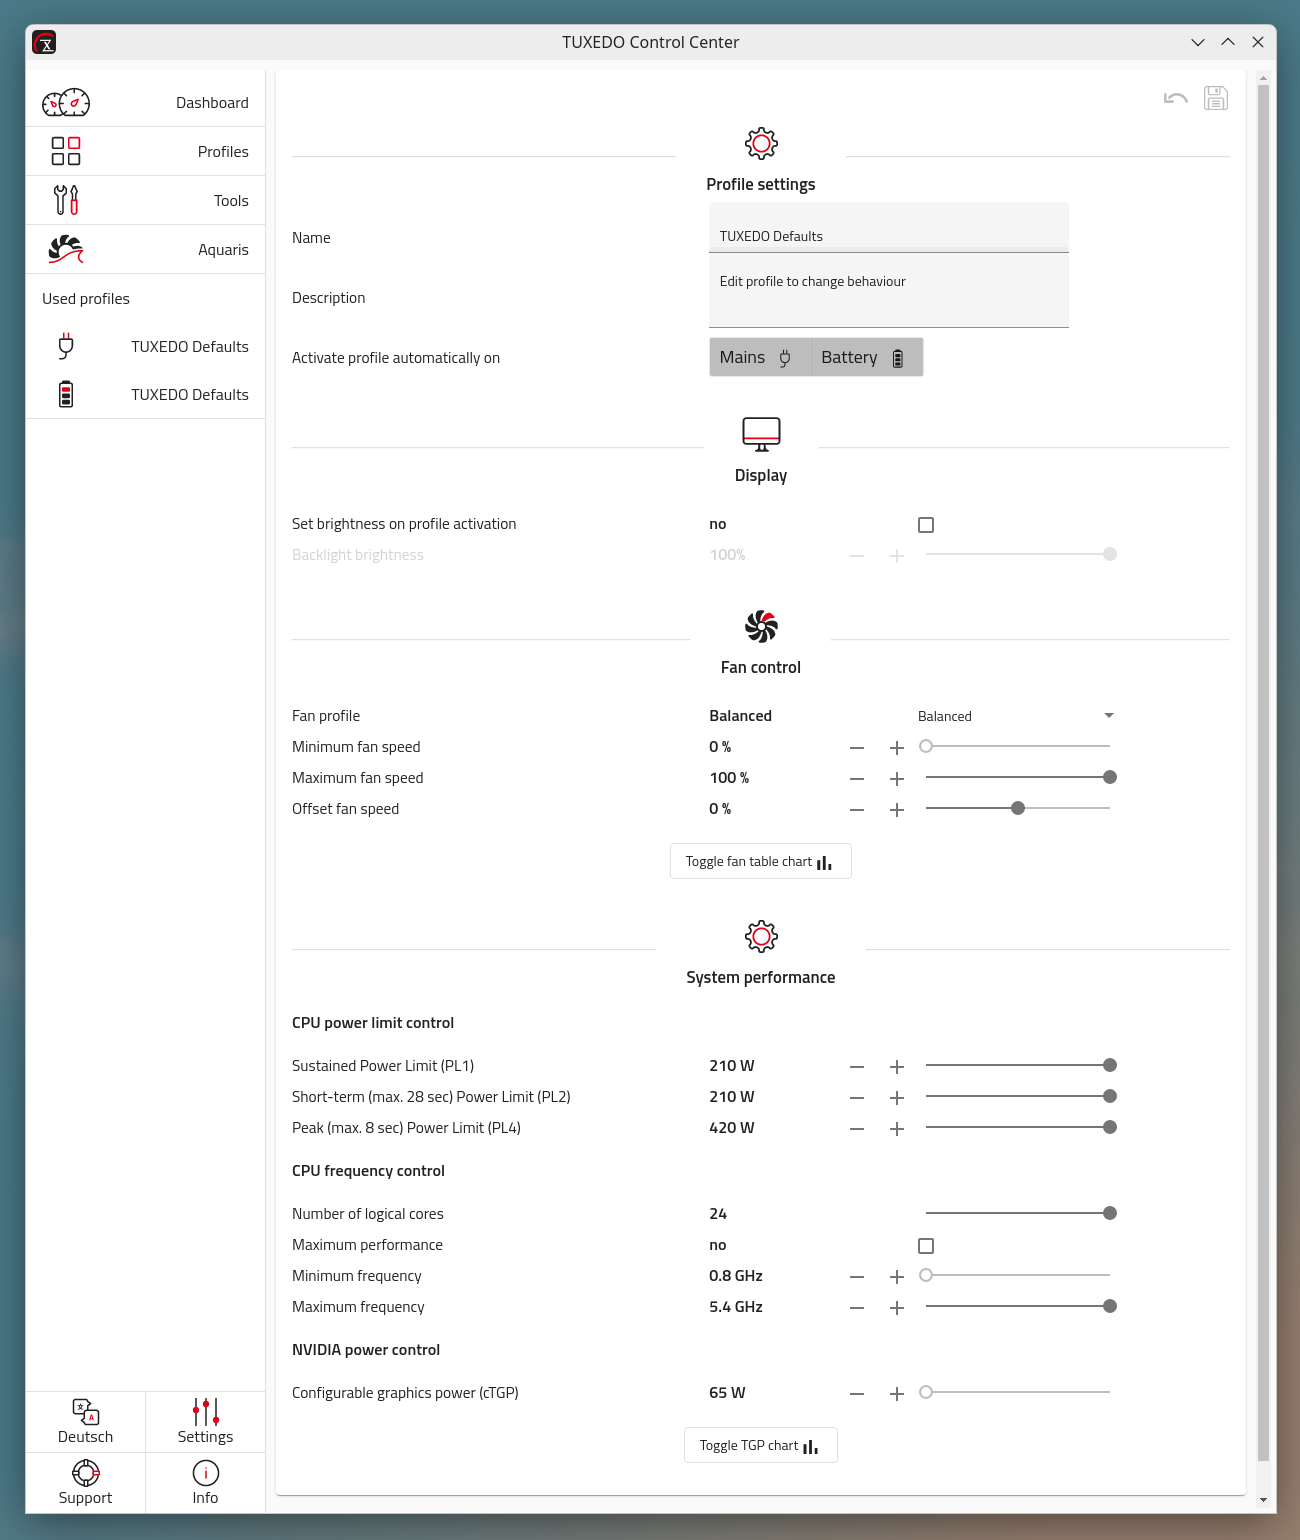This screenshot has height=1540, width=1300.
Task: Open Tools wrench icon in sidebar
Action: point(66,200)
